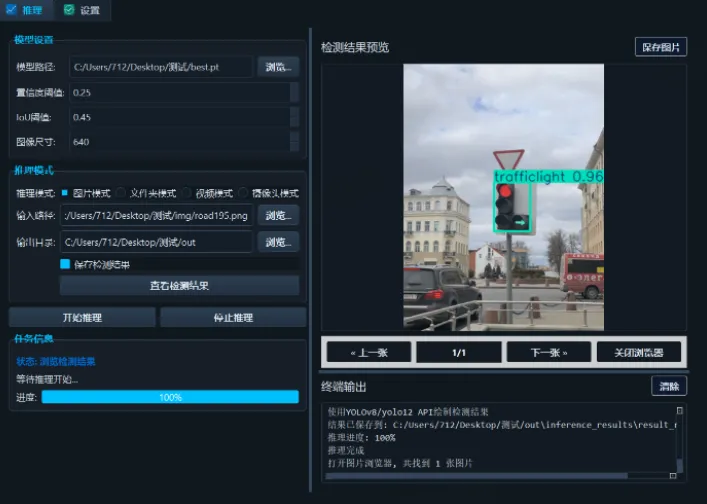Click the 检测结果预览 heading
This screenshot has height=504, width=707.
tap(355, 47)
